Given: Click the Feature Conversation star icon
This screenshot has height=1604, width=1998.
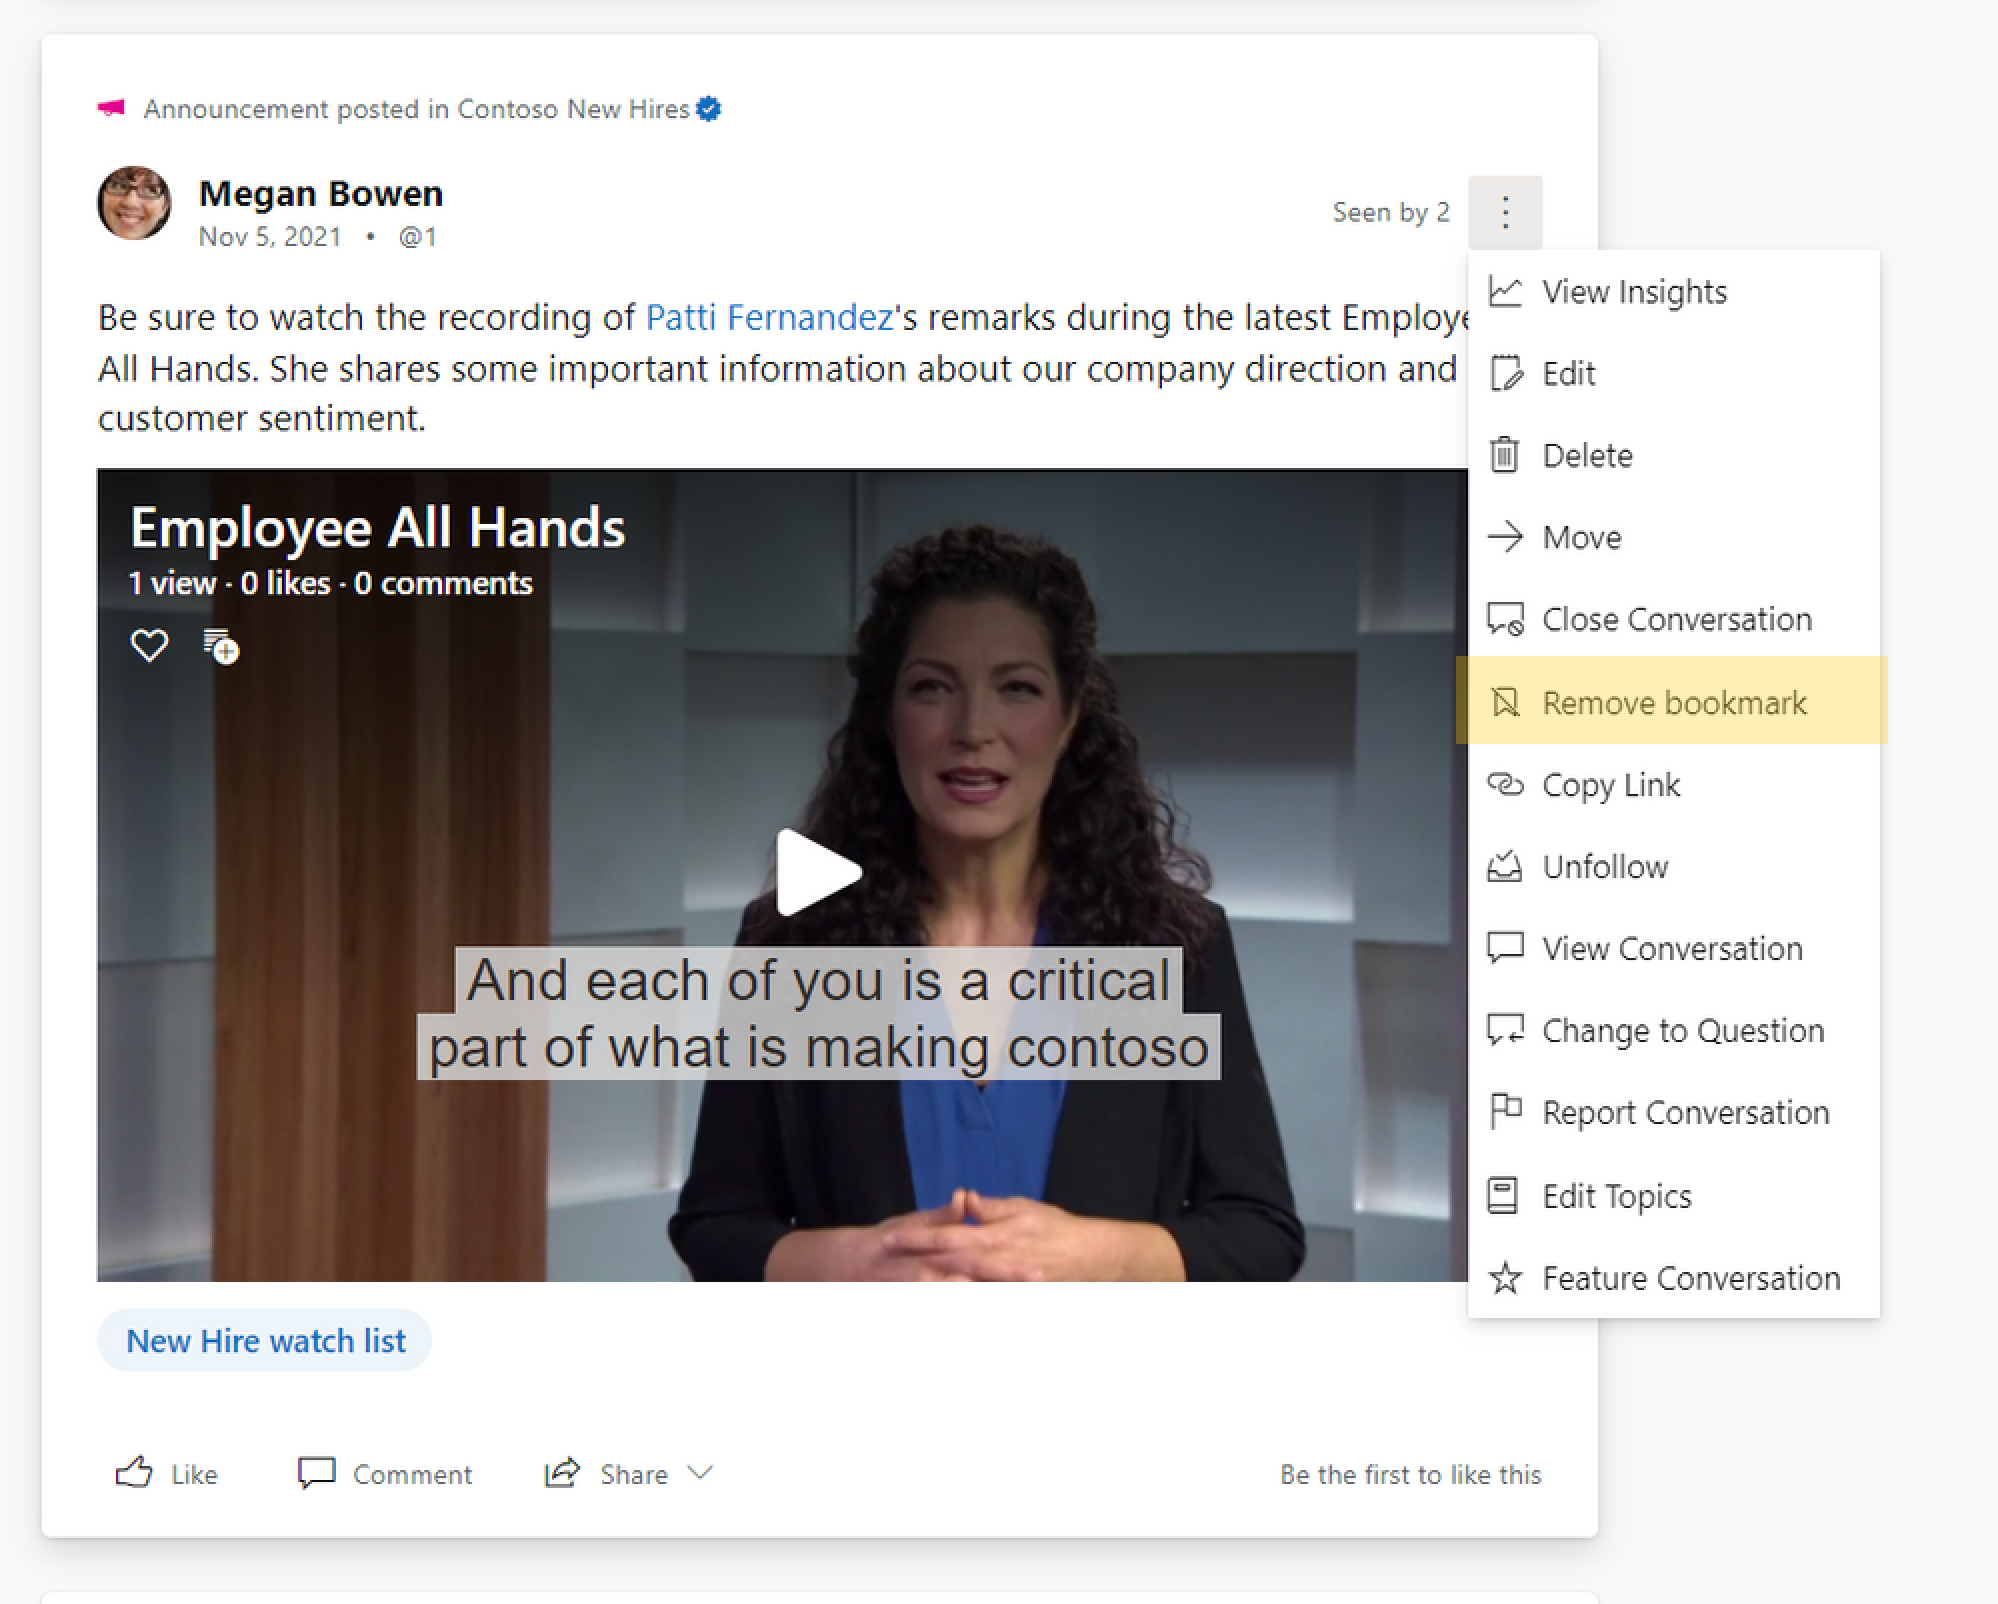Looking at the screenshot, I should click(1505, 1278).
